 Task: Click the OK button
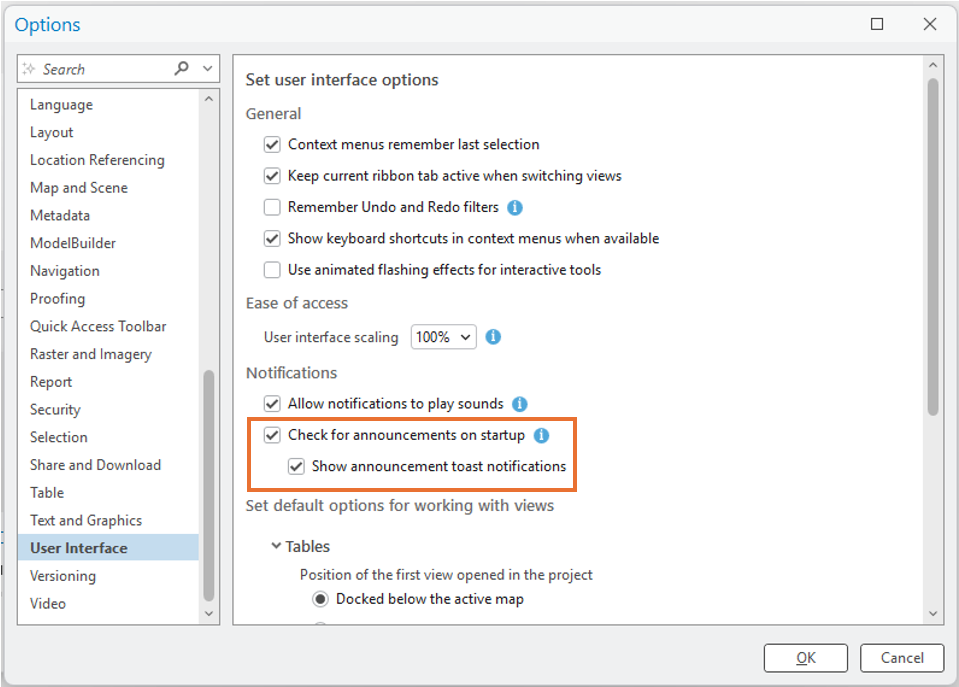point(805,658)
